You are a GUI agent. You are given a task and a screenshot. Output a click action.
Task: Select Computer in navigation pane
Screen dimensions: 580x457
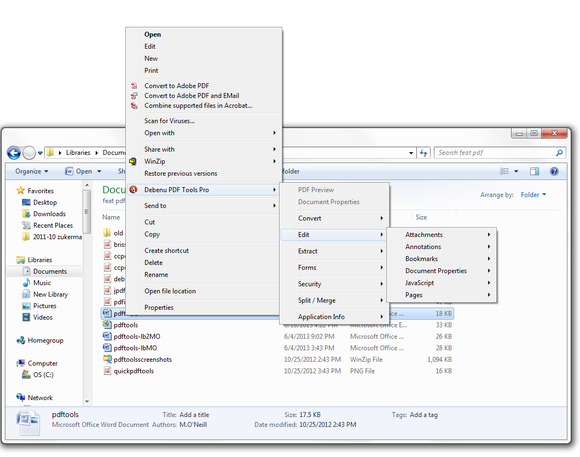pos(43,363)
